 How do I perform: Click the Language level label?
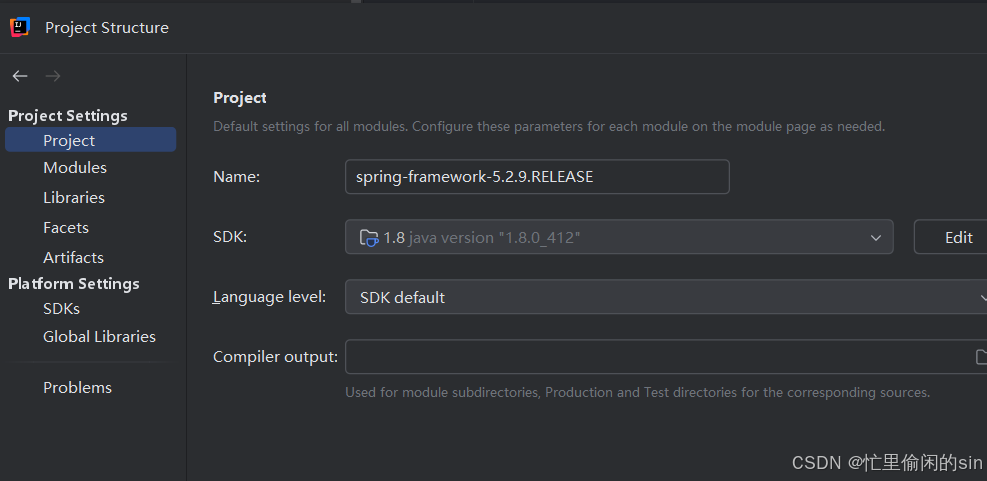[269, 297]
